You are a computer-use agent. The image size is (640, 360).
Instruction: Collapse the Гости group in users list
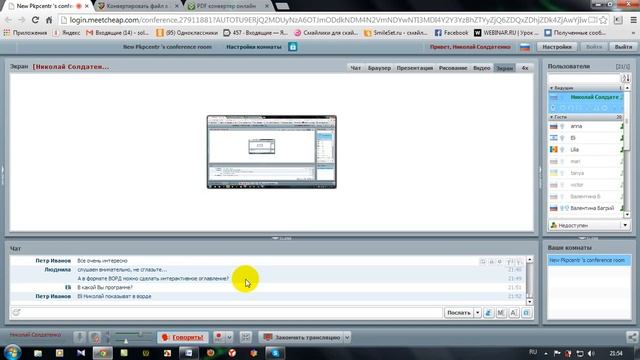click(x=551, y=117)
